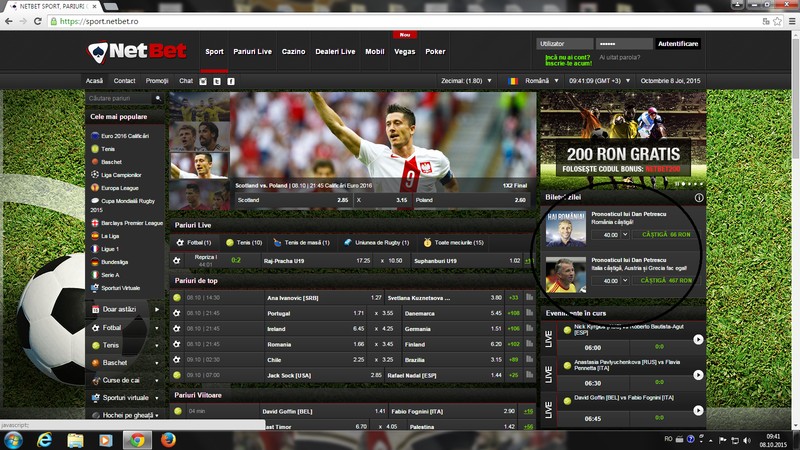Play the Pavlyuchenkova vs Pennetta live event
This screenshot has height=450, width=800.
698,375
